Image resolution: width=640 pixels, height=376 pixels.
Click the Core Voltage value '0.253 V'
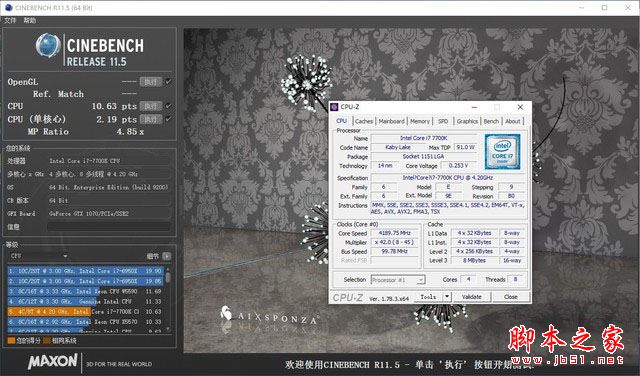point(458,166)
